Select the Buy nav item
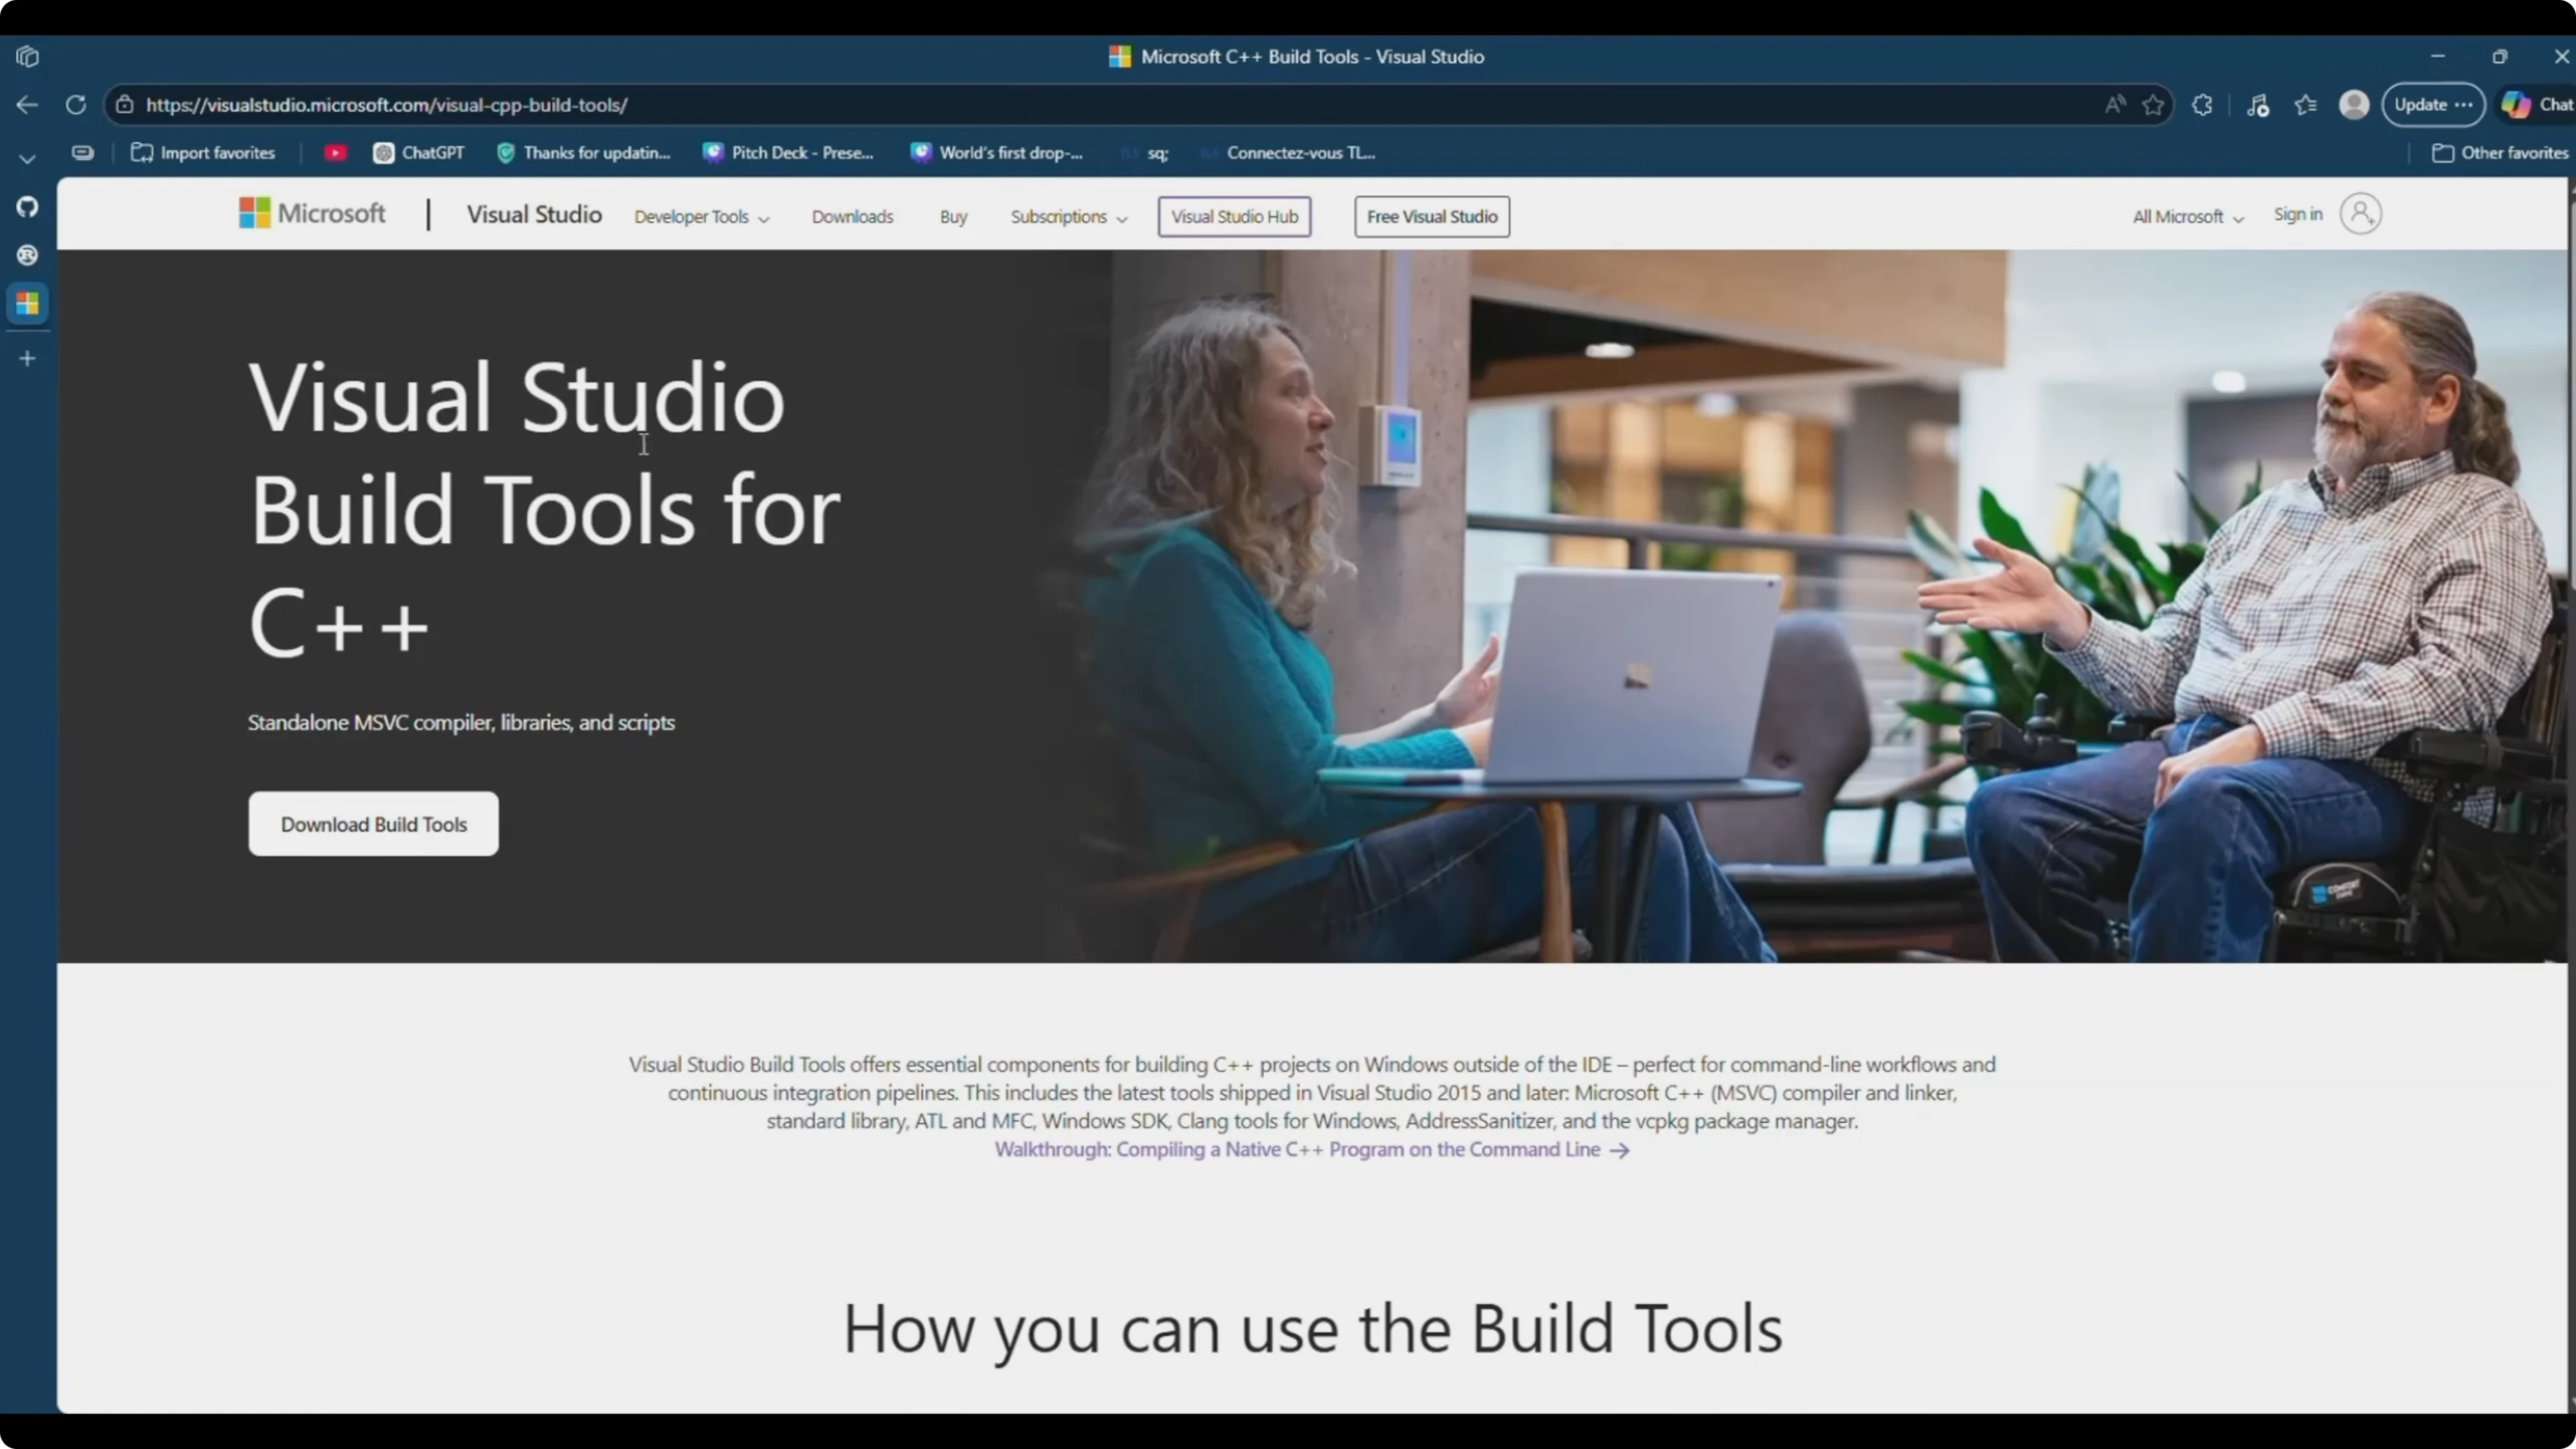Screen dimensions: 2576x1449 [x=953, y=217]
